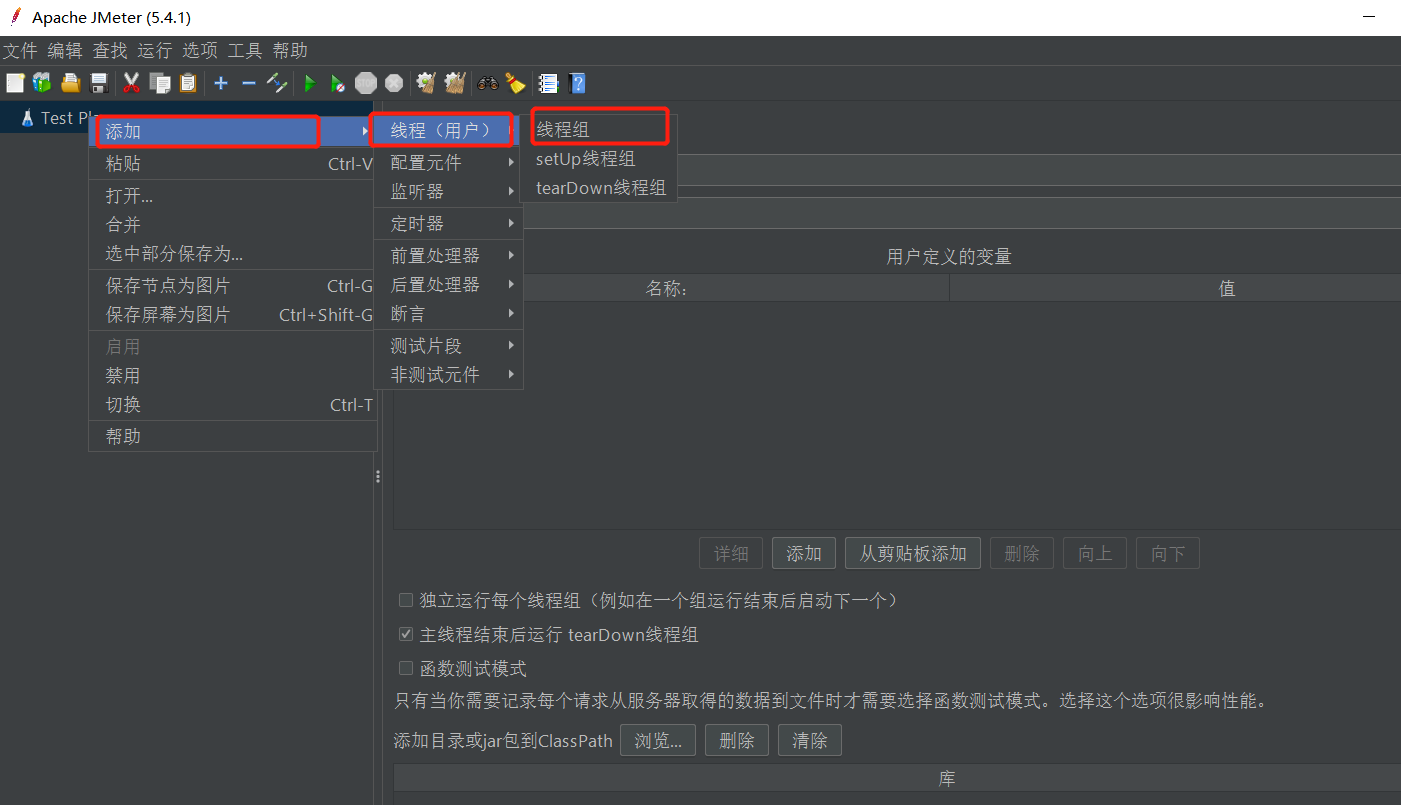1401x805 pixels.
Task: Click the Cut scissors icon
Action: click(x=131, y=83)
